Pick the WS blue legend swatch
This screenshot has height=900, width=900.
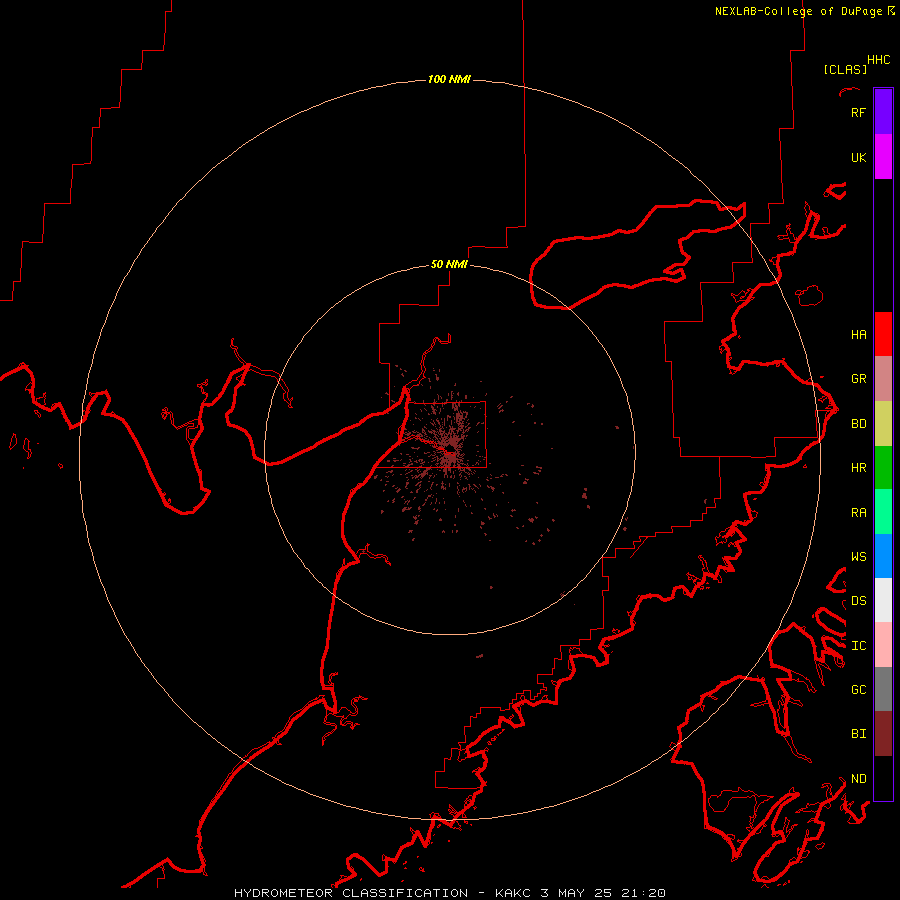click(883, 556)
